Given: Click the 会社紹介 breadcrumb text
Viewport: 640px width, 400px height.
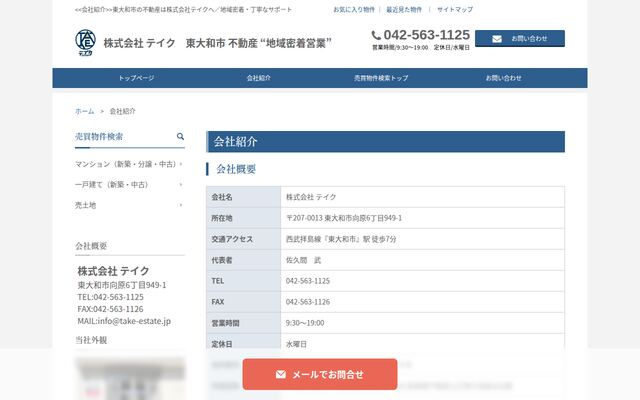Looking at the screenshot, I should 122,111.
